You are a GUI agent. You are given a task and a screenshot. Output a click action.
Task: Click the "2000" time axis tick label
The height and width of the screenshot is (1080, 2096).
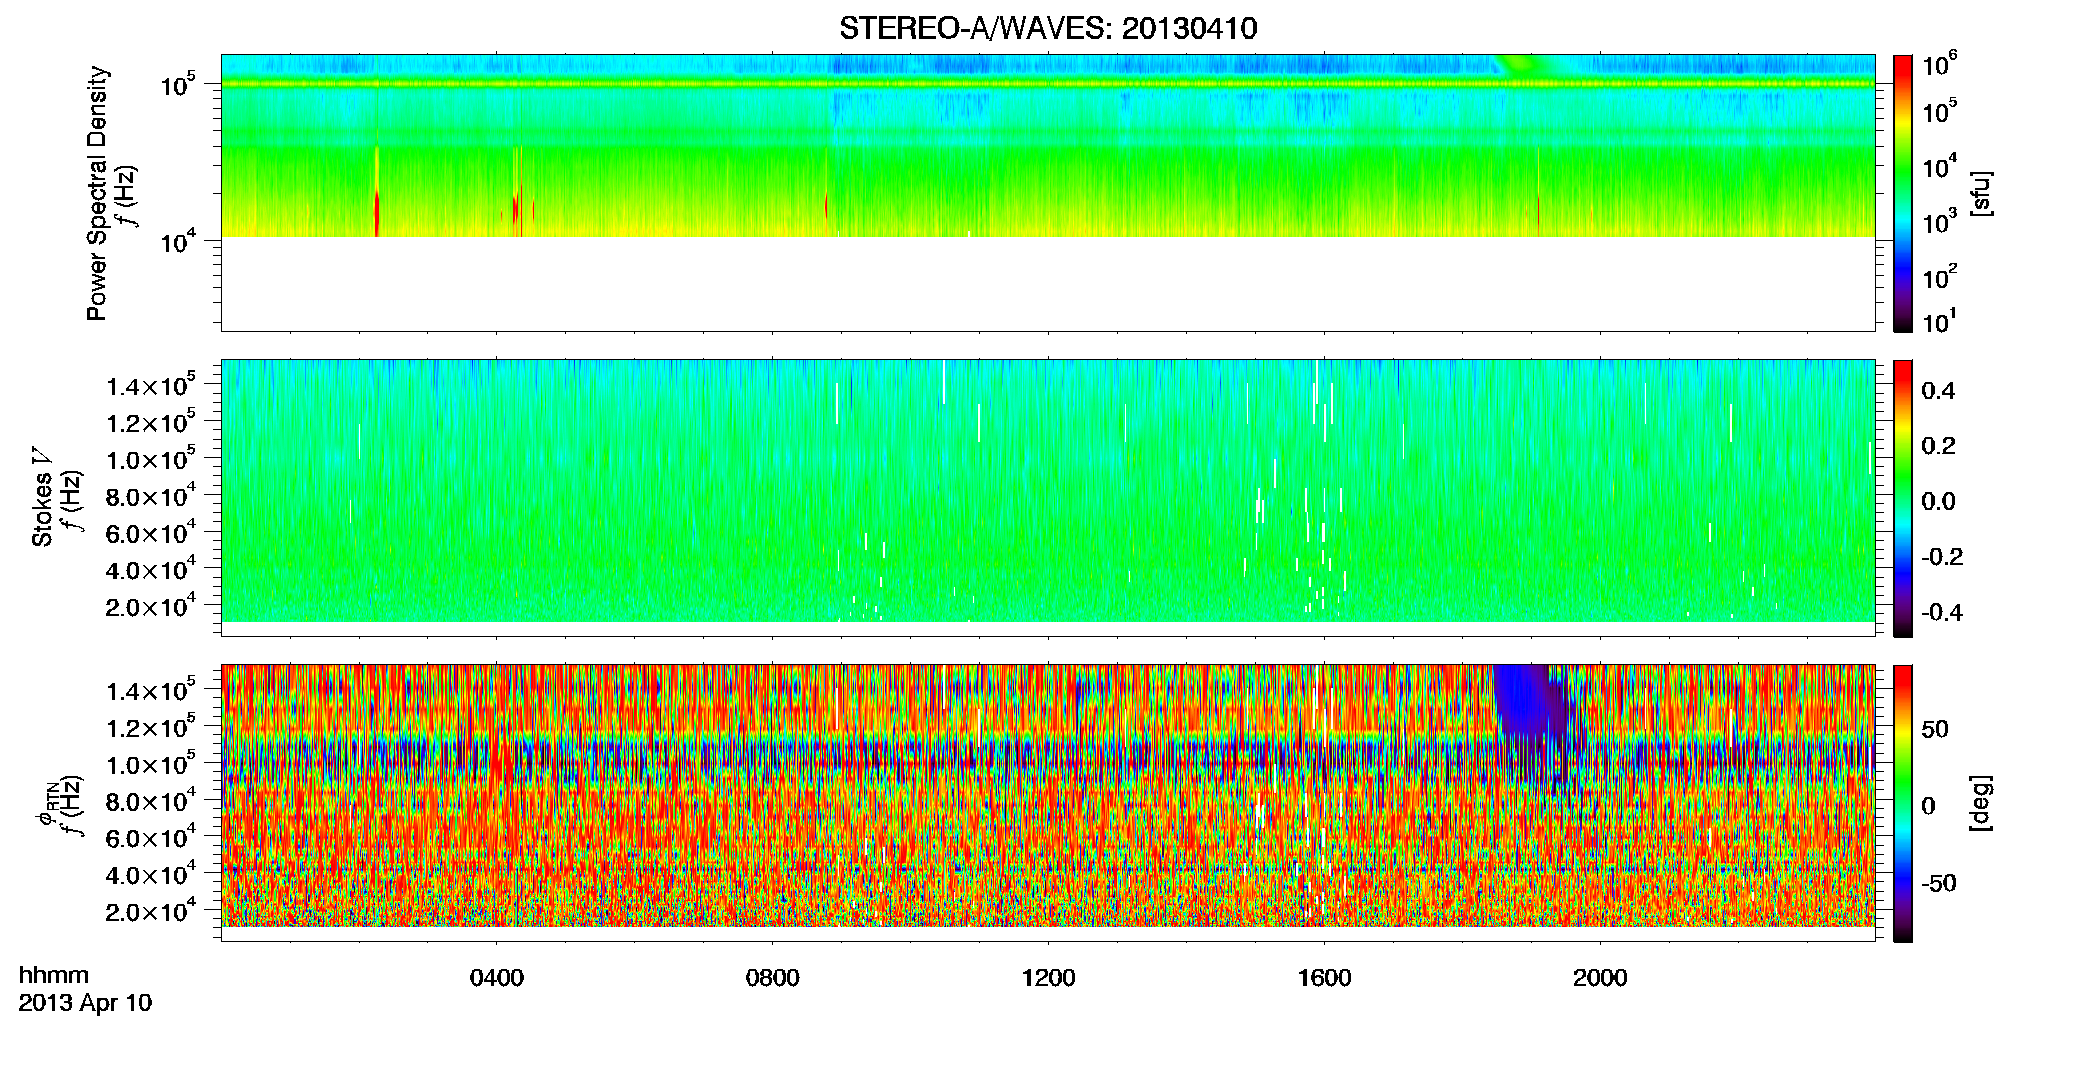pos(1601,978)
